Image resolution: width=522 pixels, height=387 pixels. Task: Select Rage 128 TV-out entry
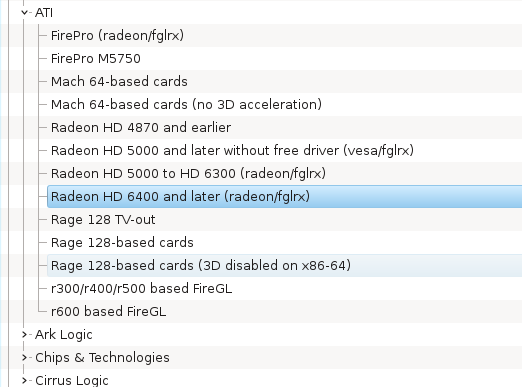(x=103, y=220)
